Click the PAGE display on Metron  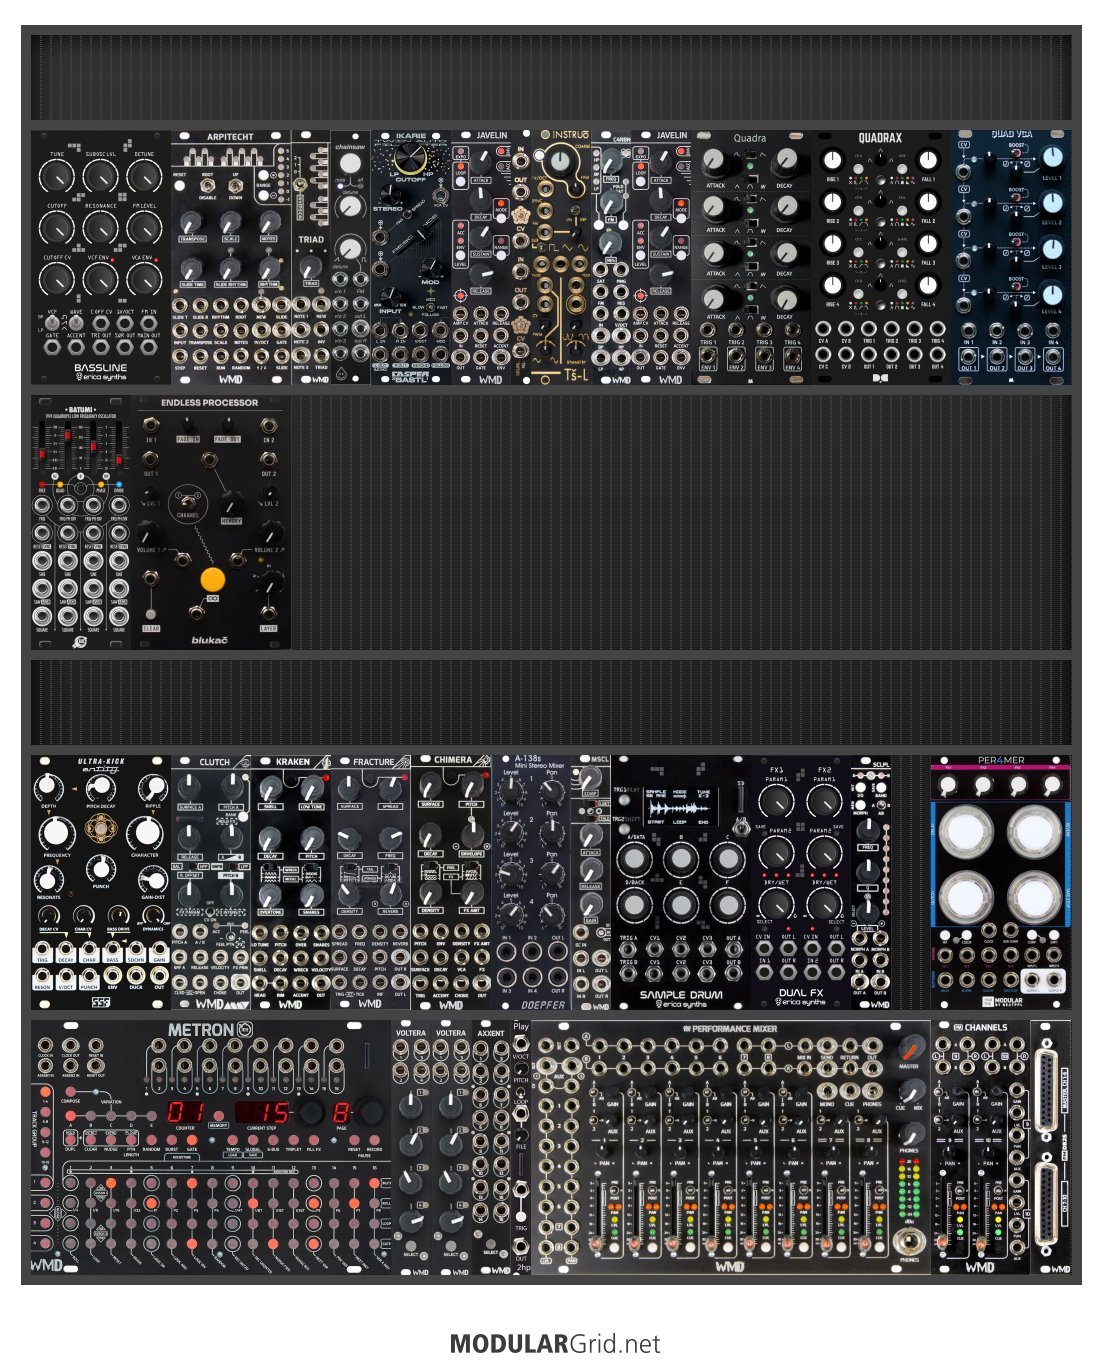pyautogui.click(x=341, y=1113)
